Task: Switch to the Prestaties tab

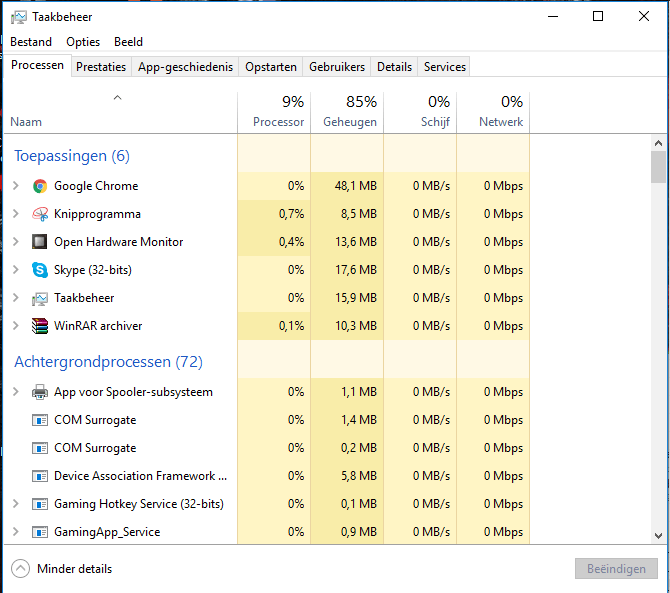Action: click(101, 67)
